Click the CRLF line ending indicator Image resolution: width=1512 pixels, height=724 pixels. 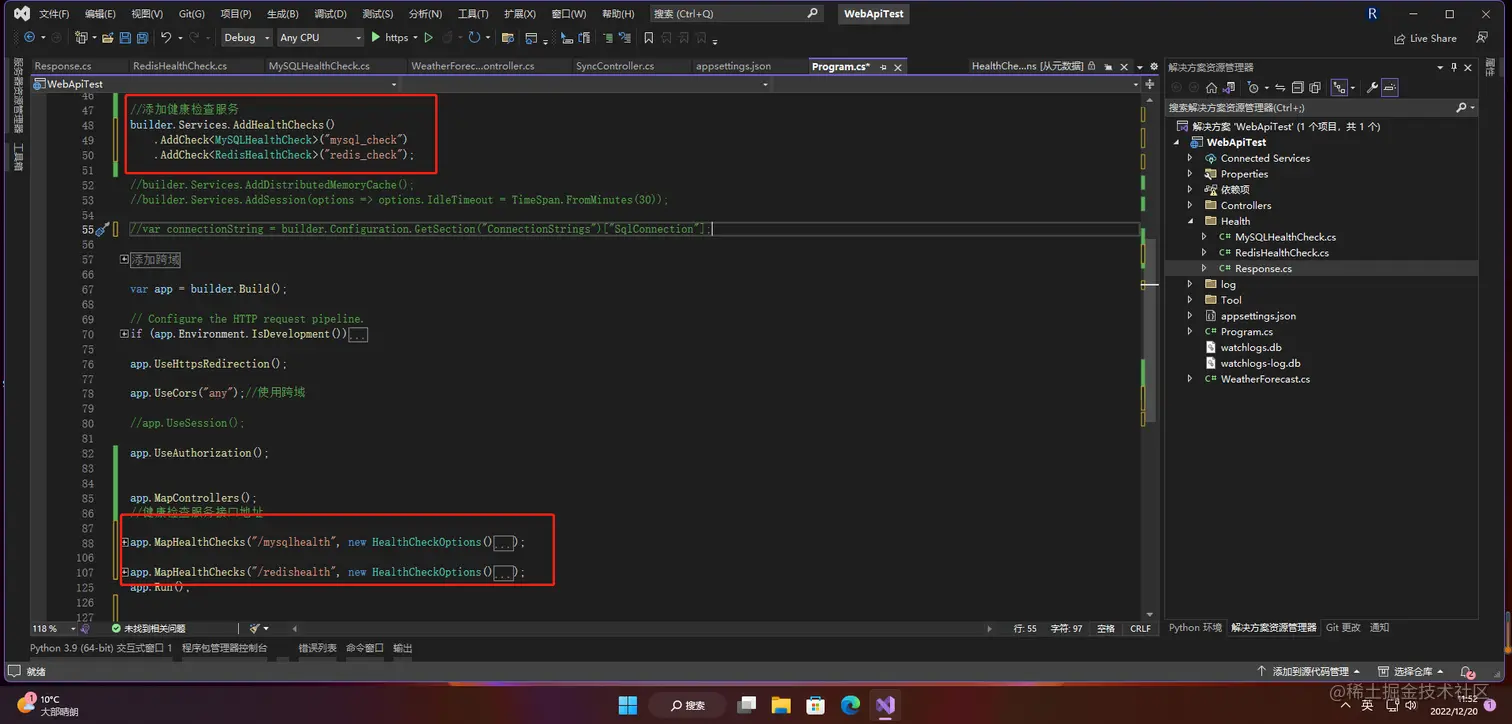pos(1140,629)
